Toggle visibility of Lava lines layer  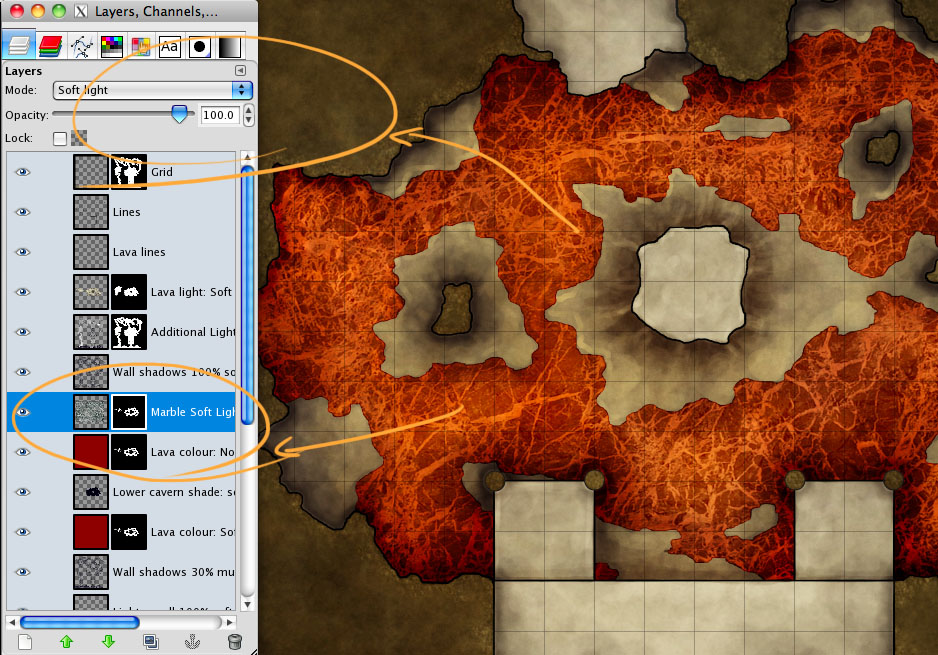click(x=23, y=252)
